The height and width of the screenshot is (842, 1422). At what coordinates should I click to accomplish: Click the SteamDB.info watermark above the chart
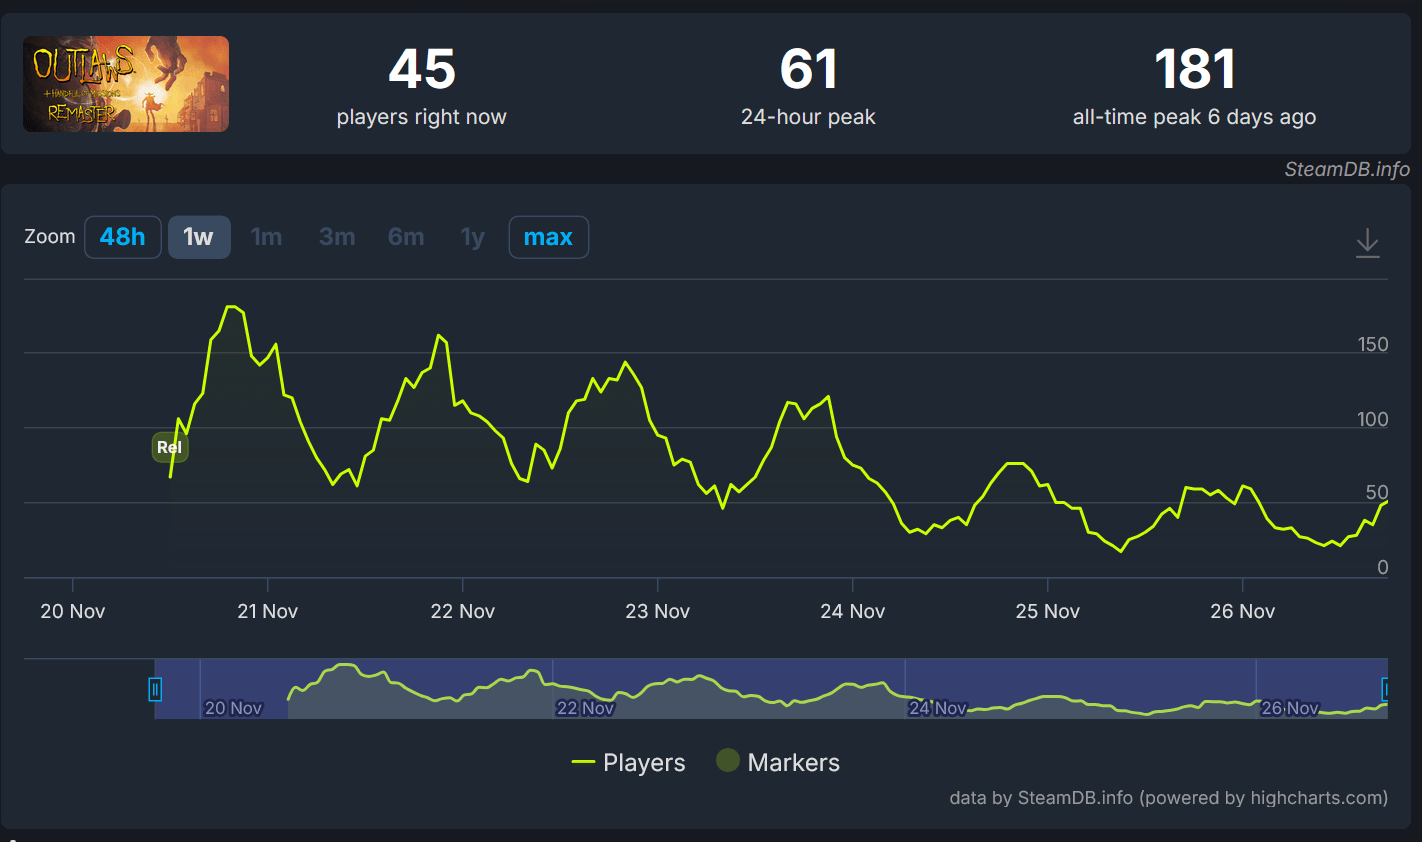[1346, 169]
